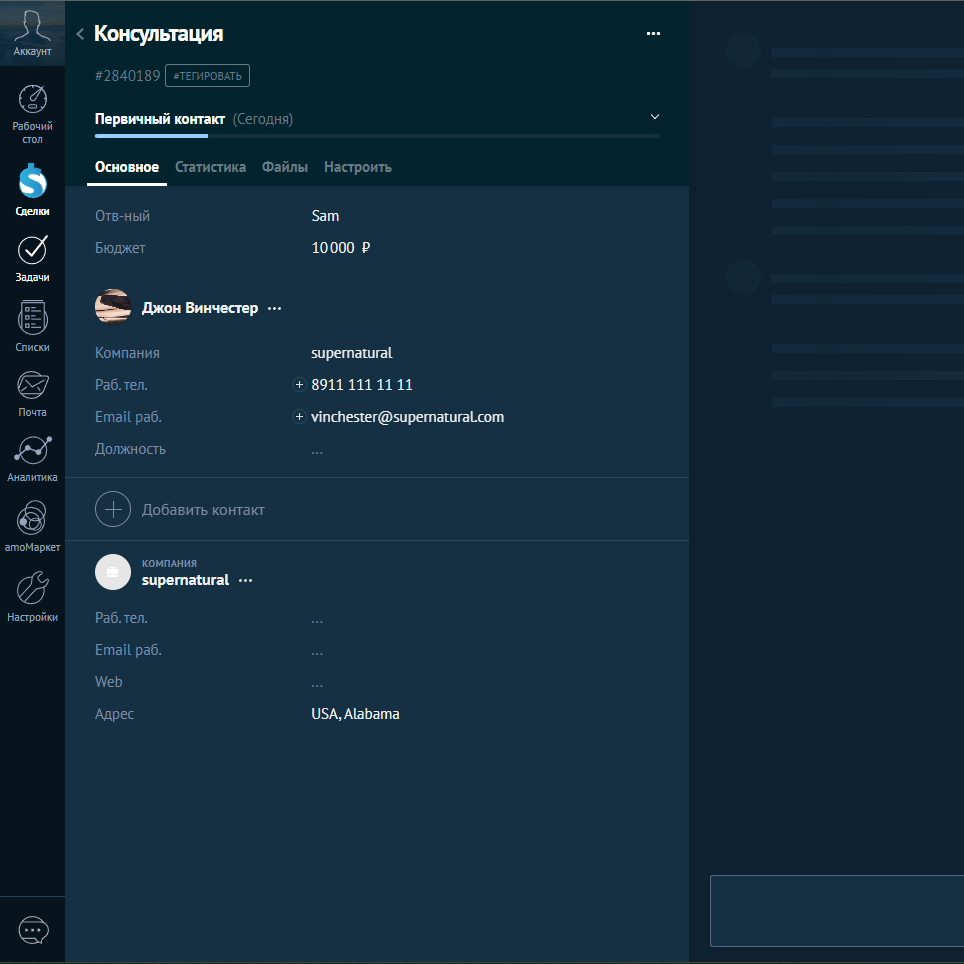Click the email vinchester@supernatural.com
This screenshot has width=964, height=964.
(408, 417)
